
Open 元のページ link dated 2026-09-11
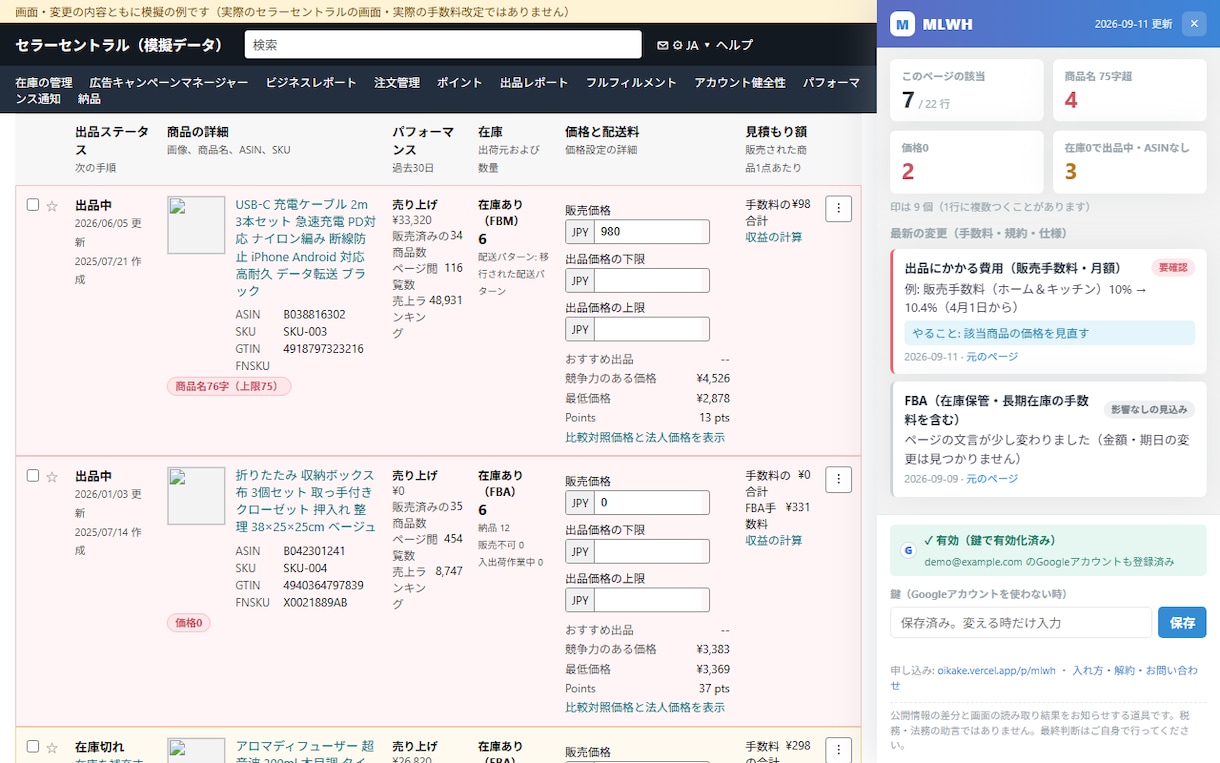point(992,357)
